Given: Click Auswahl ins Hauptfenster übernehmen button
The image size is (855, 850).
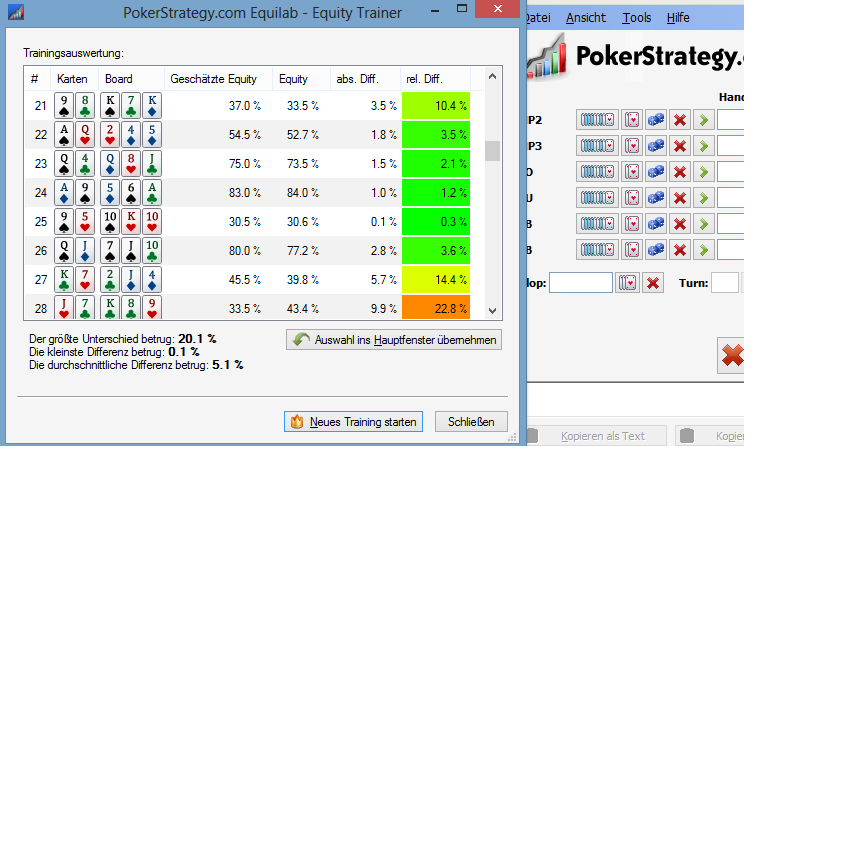Looking at the screenshot, I should 394,340.
